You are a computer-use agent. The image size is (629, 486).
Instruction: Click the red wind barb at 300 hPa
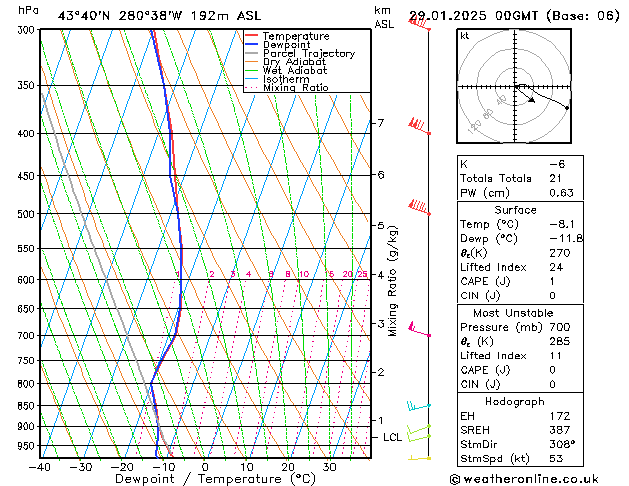point(419,24)
